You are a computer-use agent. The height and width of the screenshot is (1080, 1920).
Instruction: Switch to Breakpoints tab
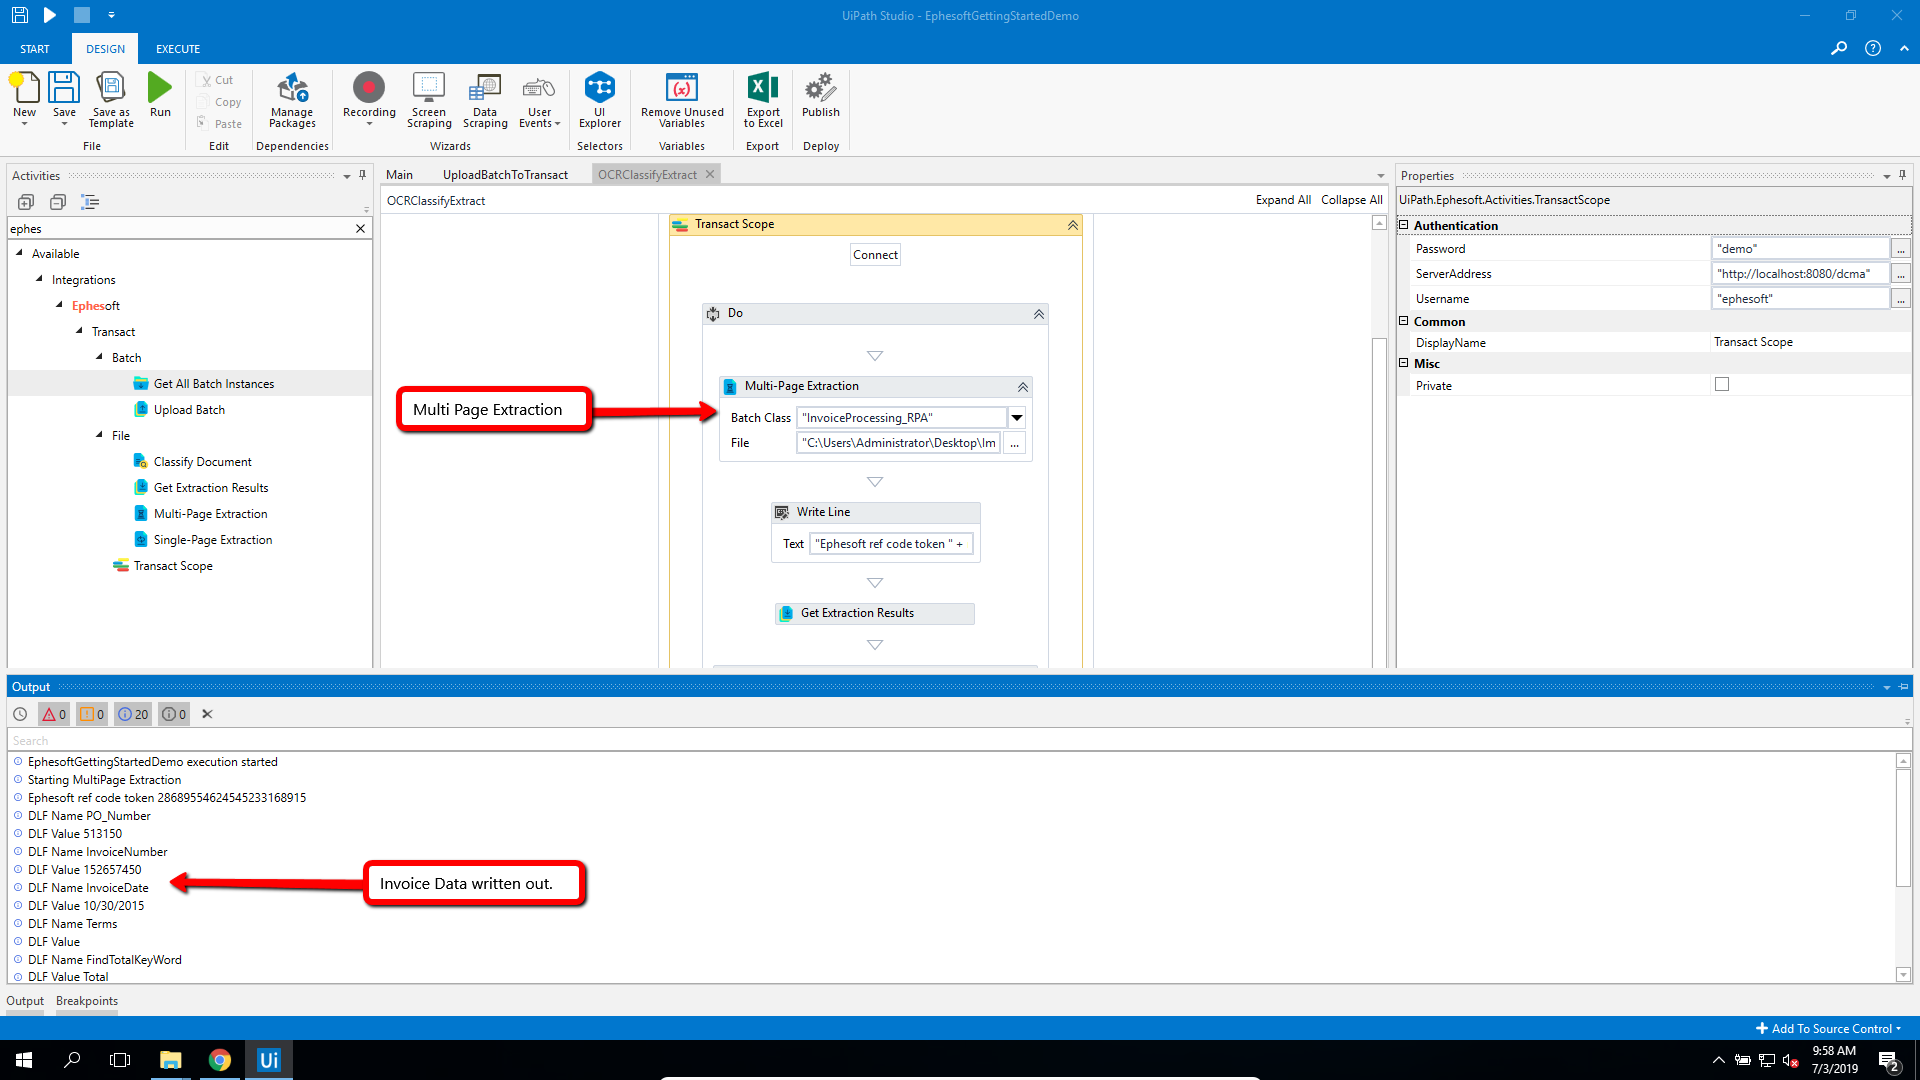(x=87, y=1001)
